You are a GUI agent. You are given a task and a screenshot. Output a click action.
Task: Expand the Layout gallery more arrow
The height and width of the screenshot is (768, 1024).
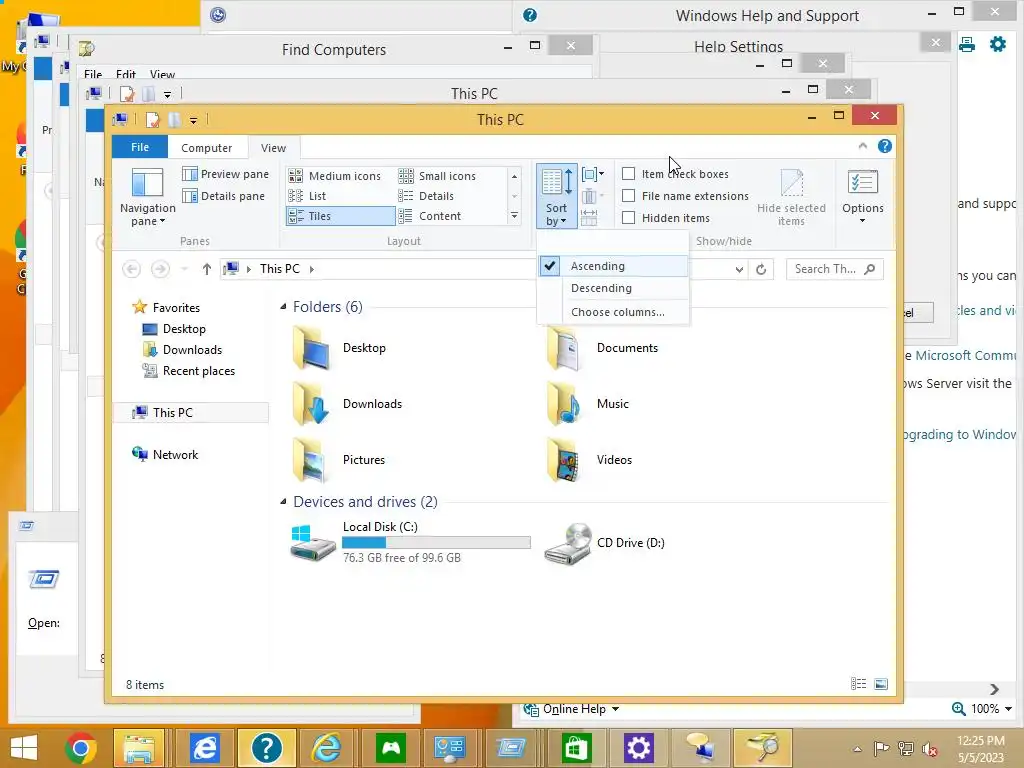(515, 216)
